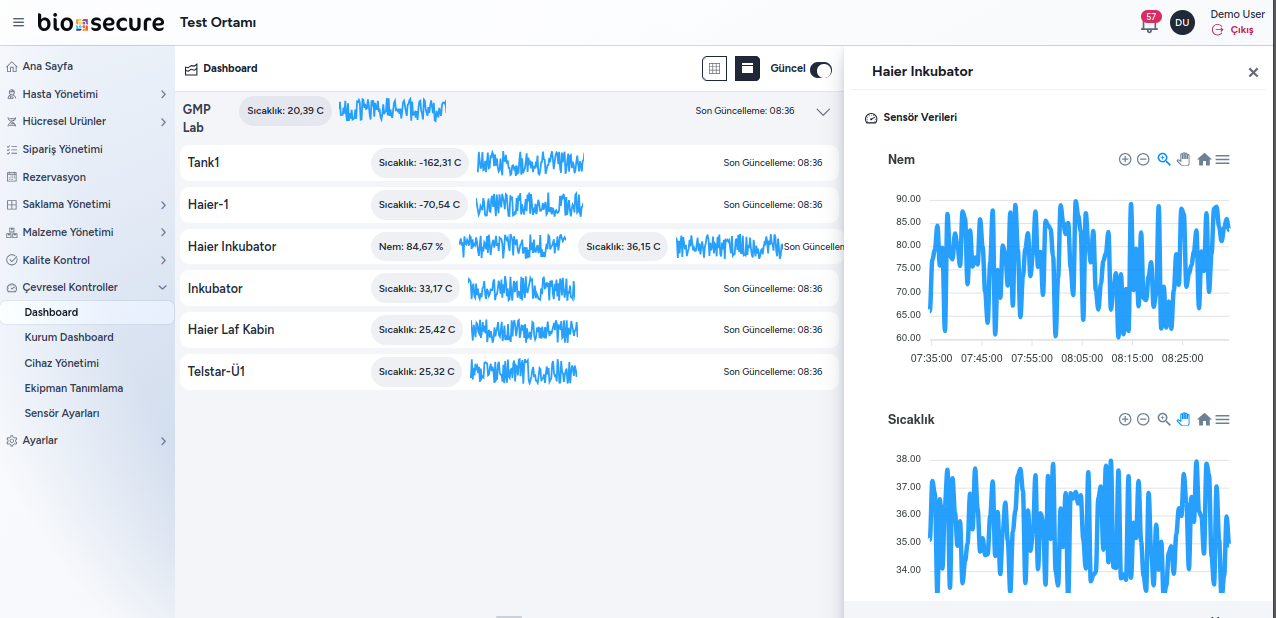Select magnifier zoom tool on Sıcaklık chart
The height and width of the screenshot is (618, 1276).
tap(1164, 419)
